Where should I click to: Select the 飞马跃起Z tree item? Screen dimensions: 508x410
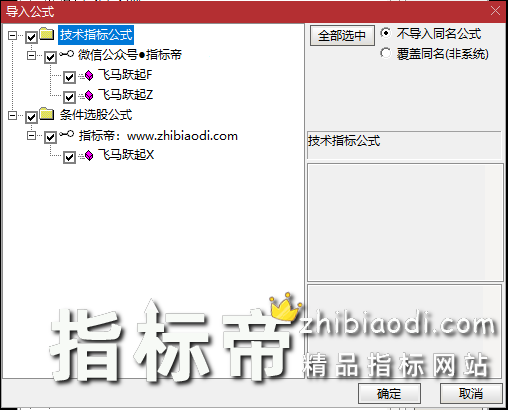125,95
